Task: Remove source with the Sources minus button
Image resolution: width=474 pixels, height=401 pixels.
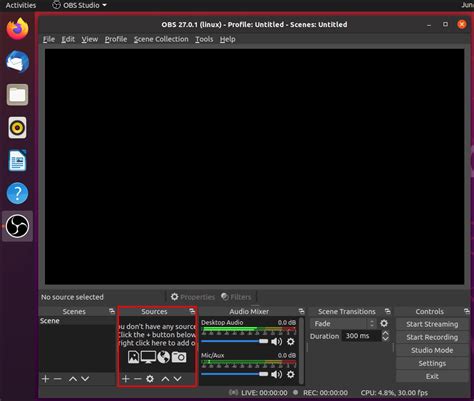Action: point(138,379)
